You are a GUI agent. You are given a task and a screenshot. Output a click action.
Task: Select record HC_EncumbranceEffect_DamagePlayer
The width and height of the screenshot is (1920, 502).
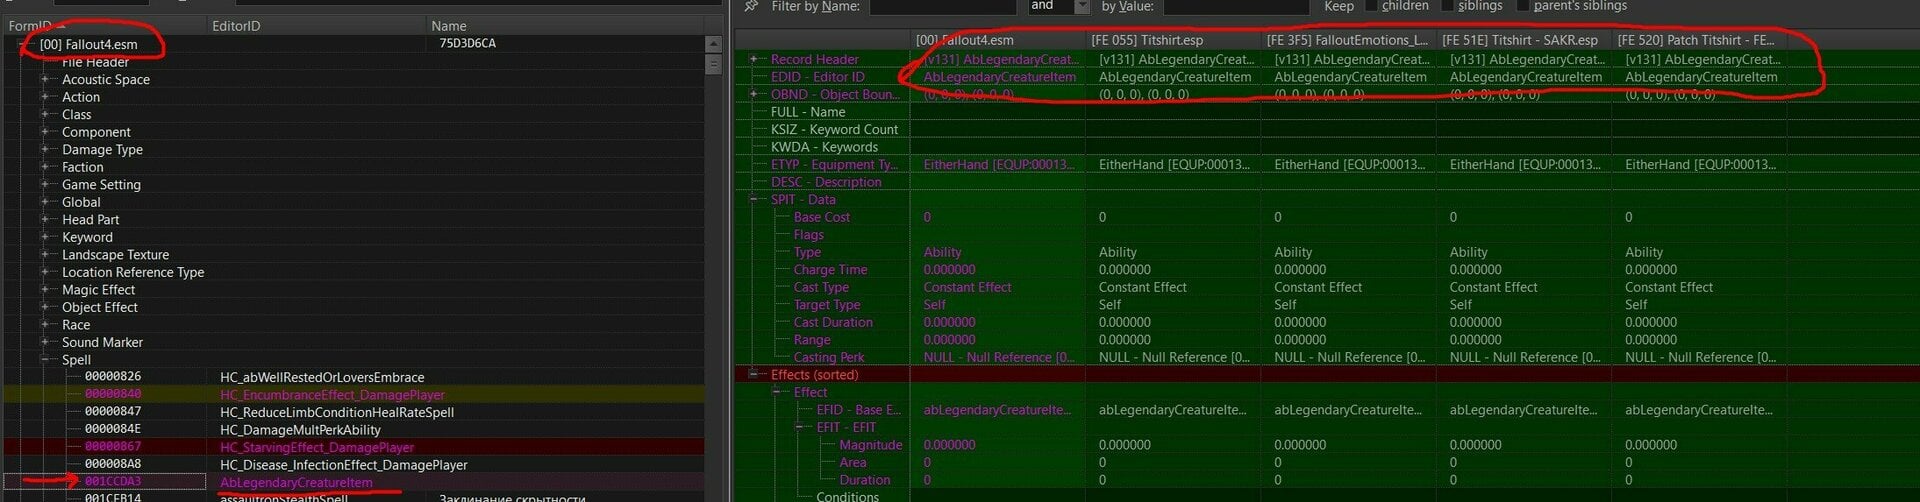(x=332, y=395)
